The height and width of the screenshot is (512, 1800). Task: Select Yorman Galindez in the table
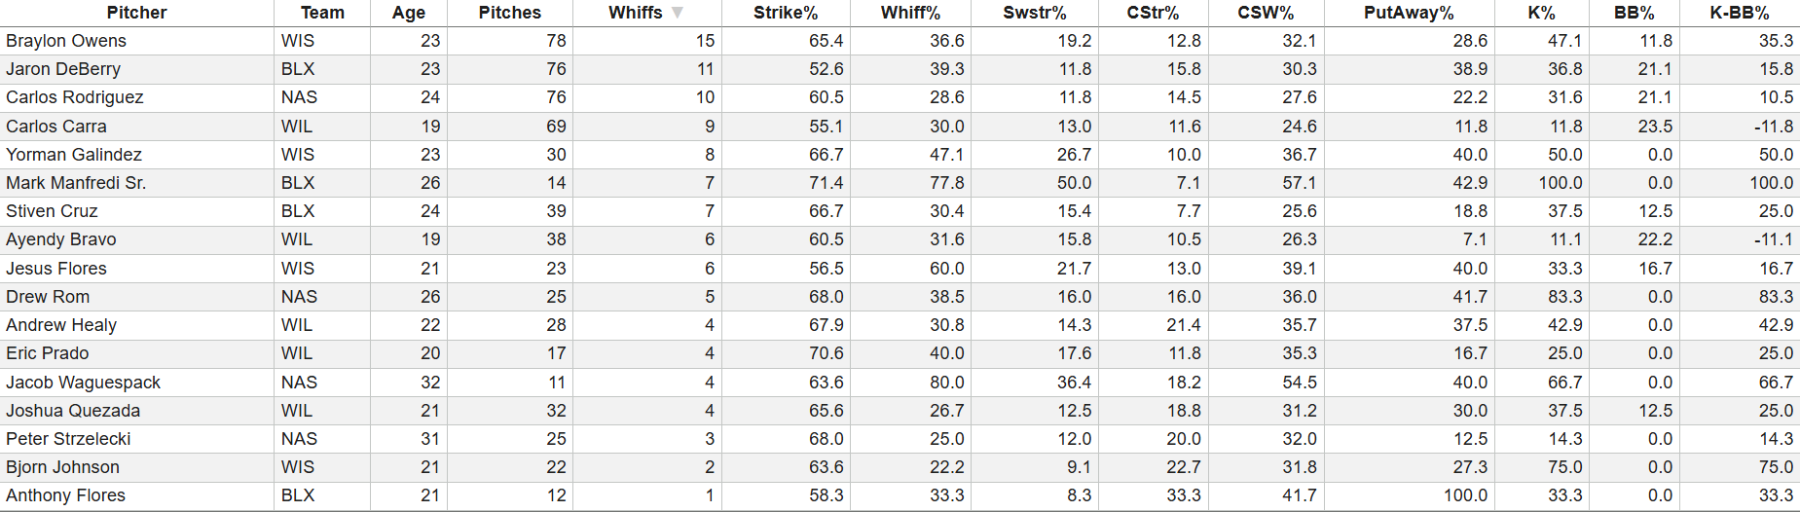click(74, 155)
